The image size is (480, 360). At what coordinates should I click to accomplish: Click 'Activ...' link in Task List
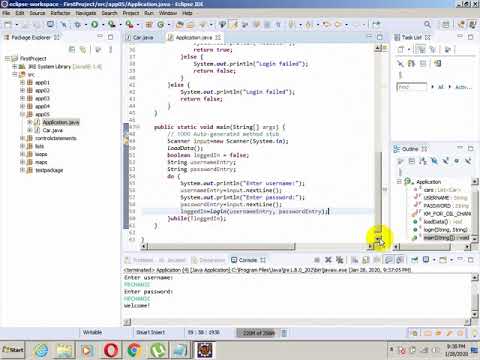click(463, 87)
